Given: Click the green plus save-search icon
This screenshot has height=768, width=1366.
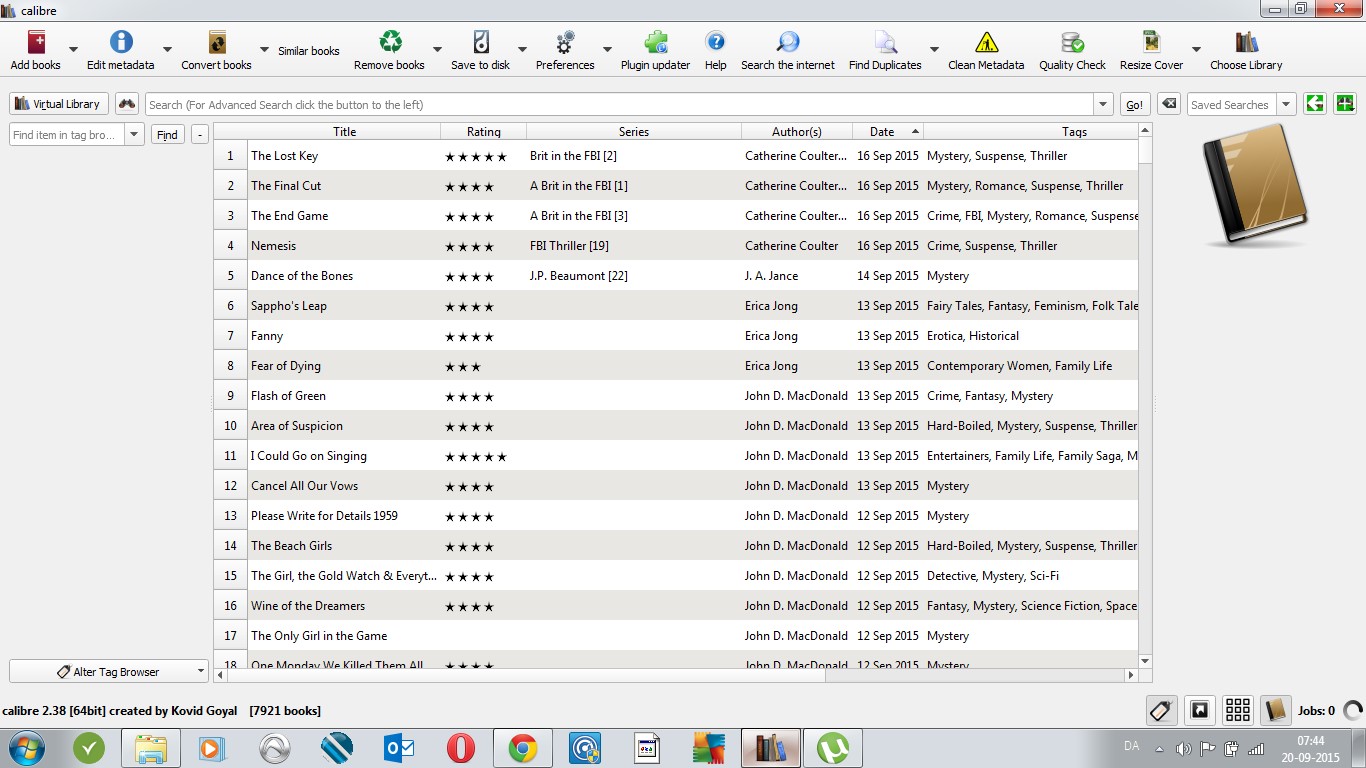Looking at the screenshot, I should pyautogui.click(x=1345, y=104).
